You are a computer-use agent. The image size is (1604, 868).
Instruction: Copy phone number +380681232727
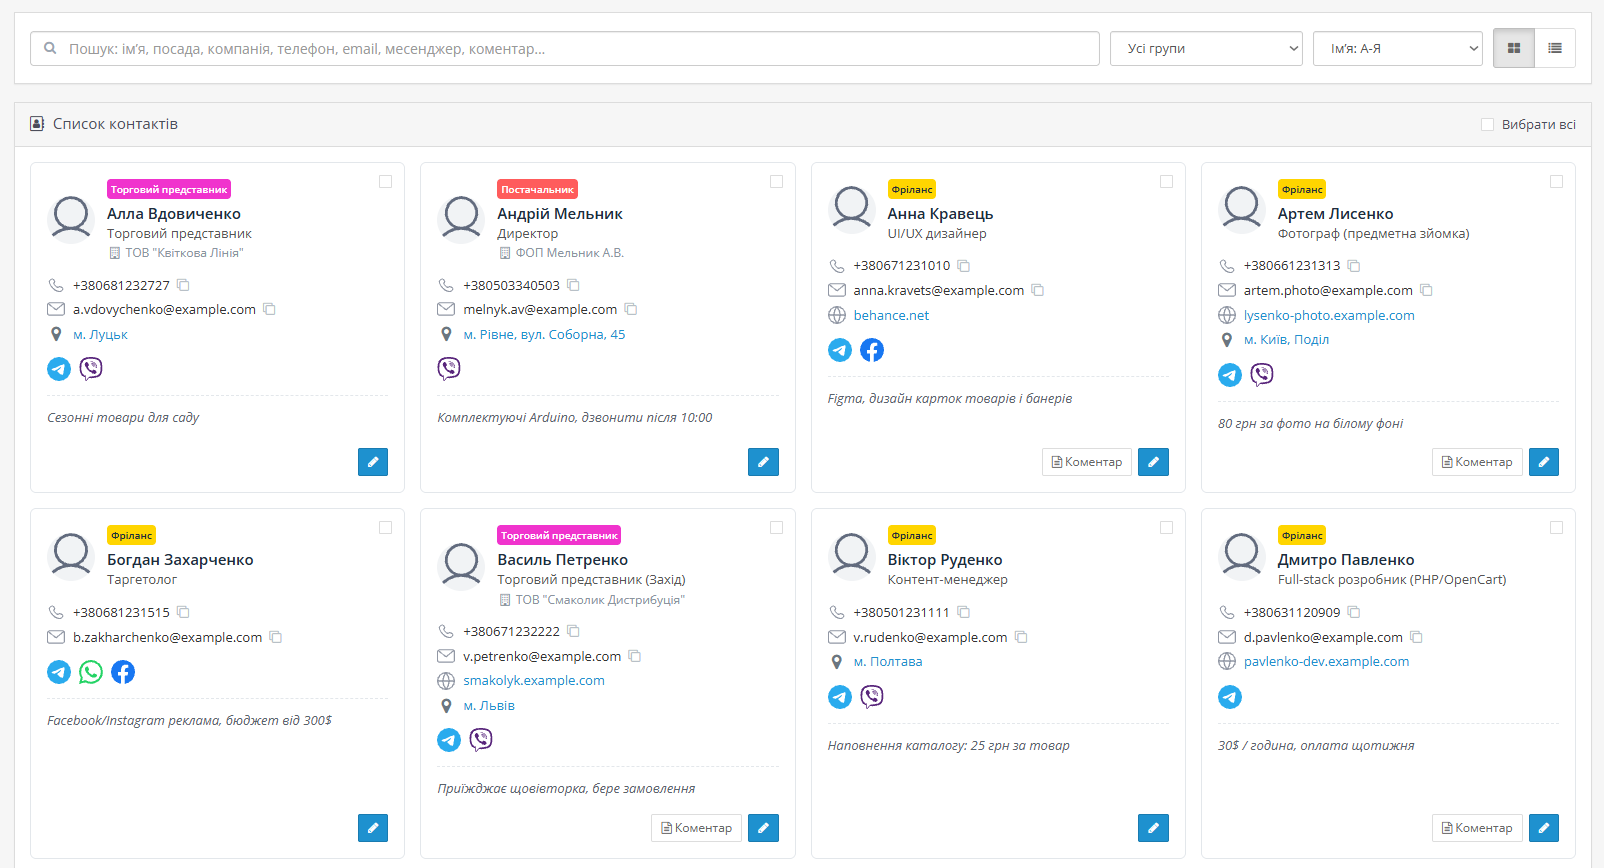pyautogui.click(x=183, y=285)
